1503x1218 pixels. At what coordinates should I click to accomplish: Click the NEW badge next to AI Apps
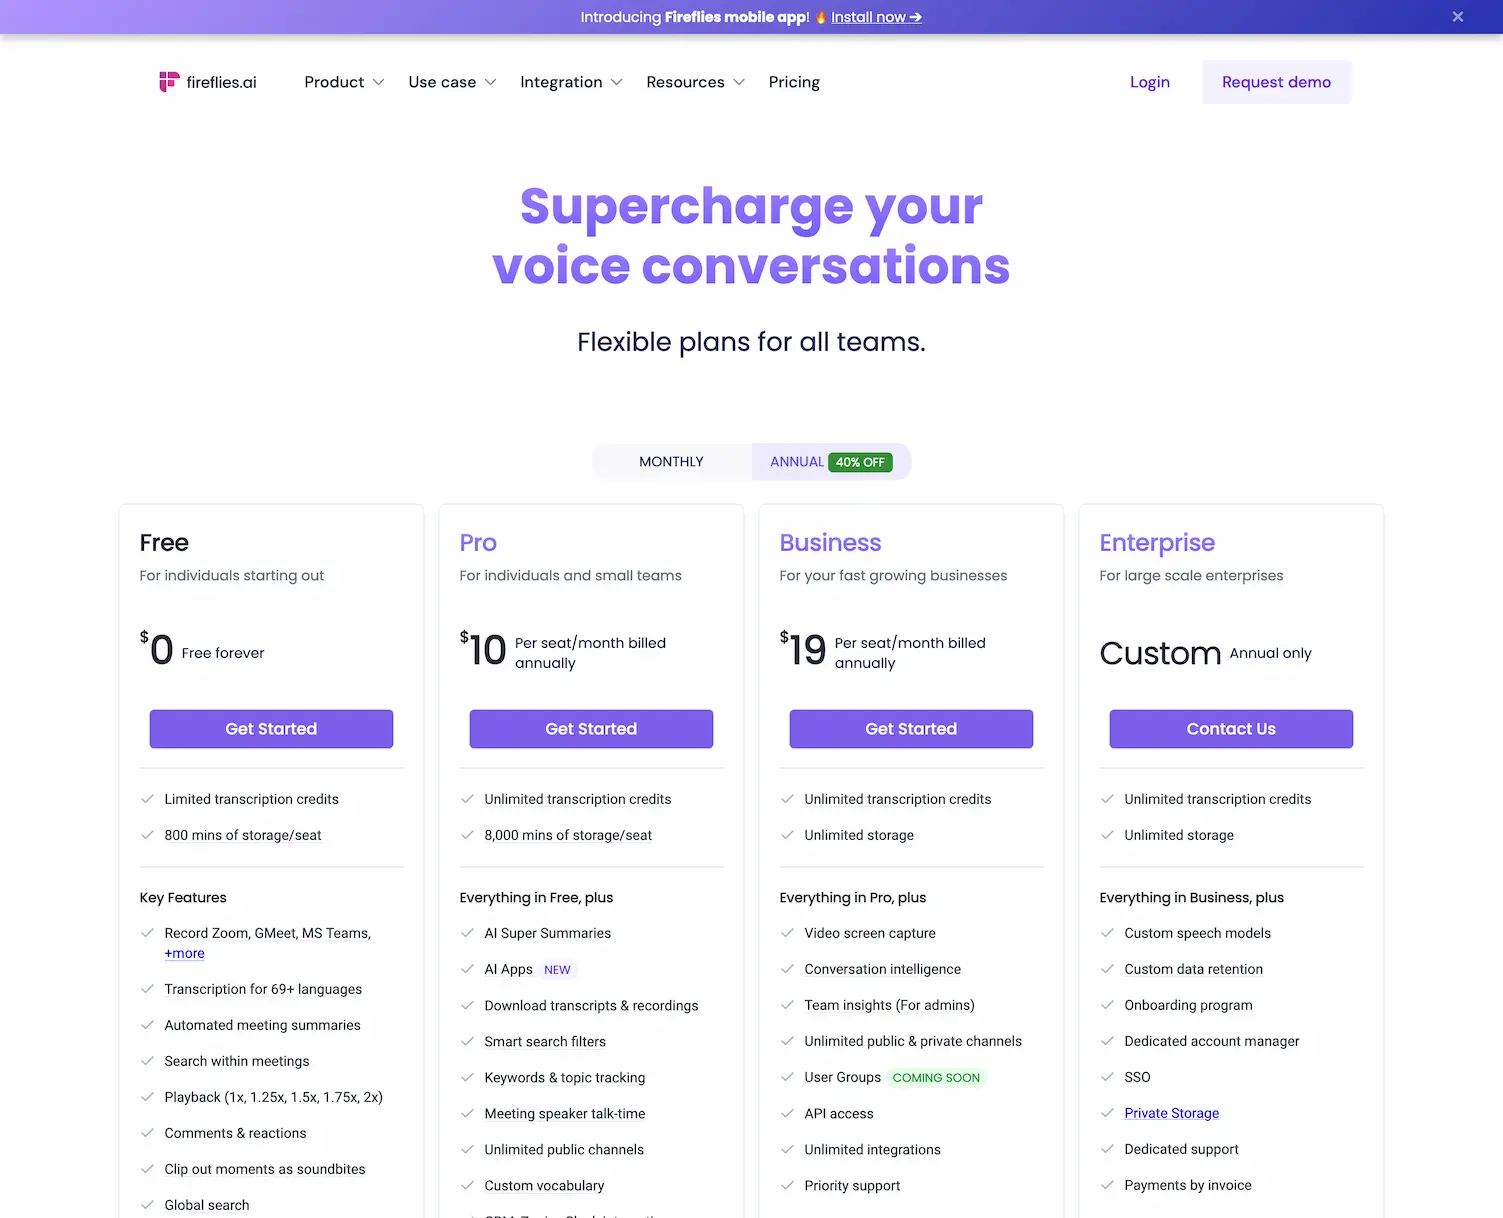click(x=557, y=970)
